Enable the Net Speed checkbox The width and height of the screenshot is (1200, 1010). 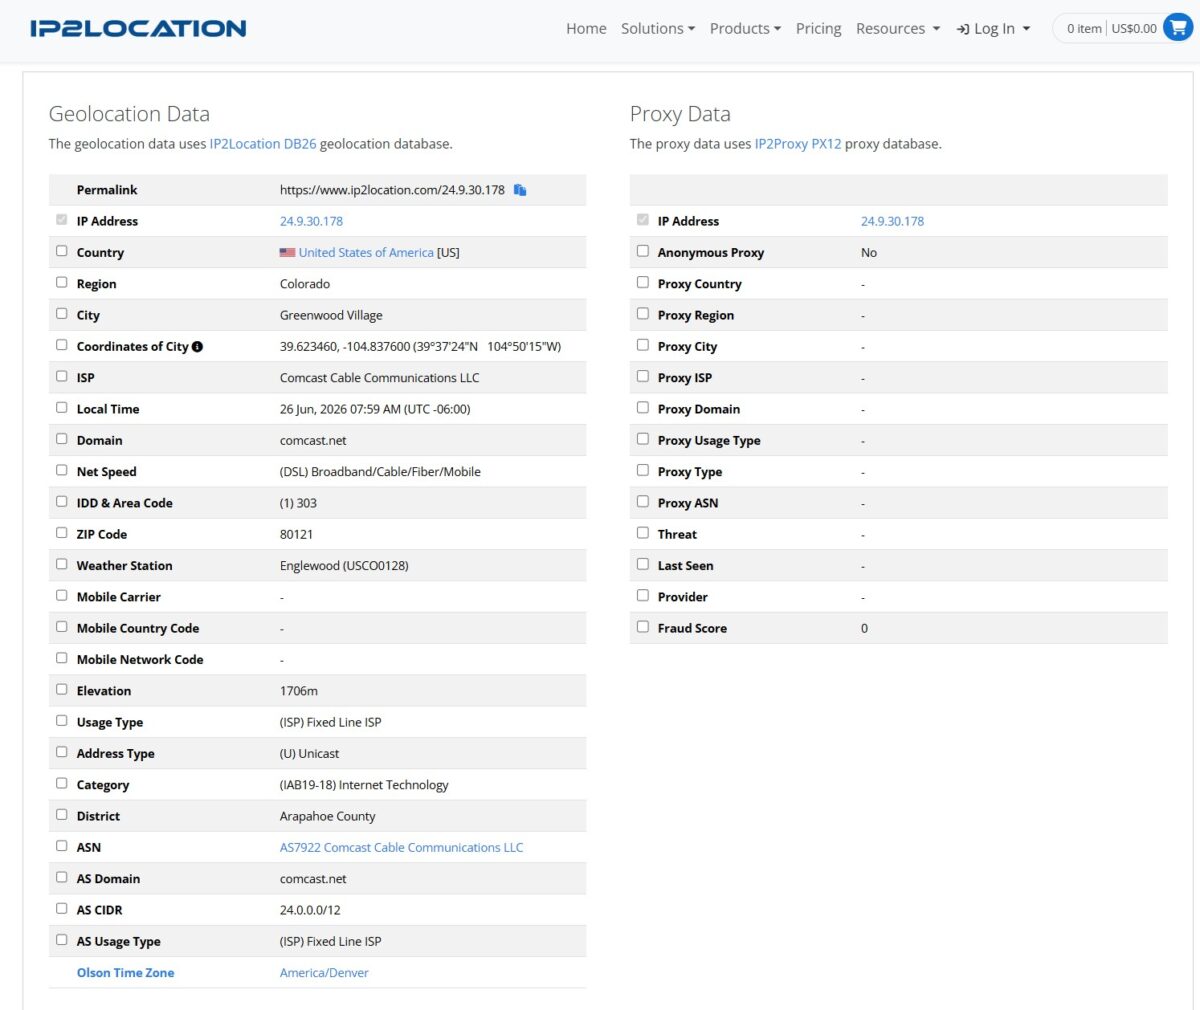[x=62, y=470]
